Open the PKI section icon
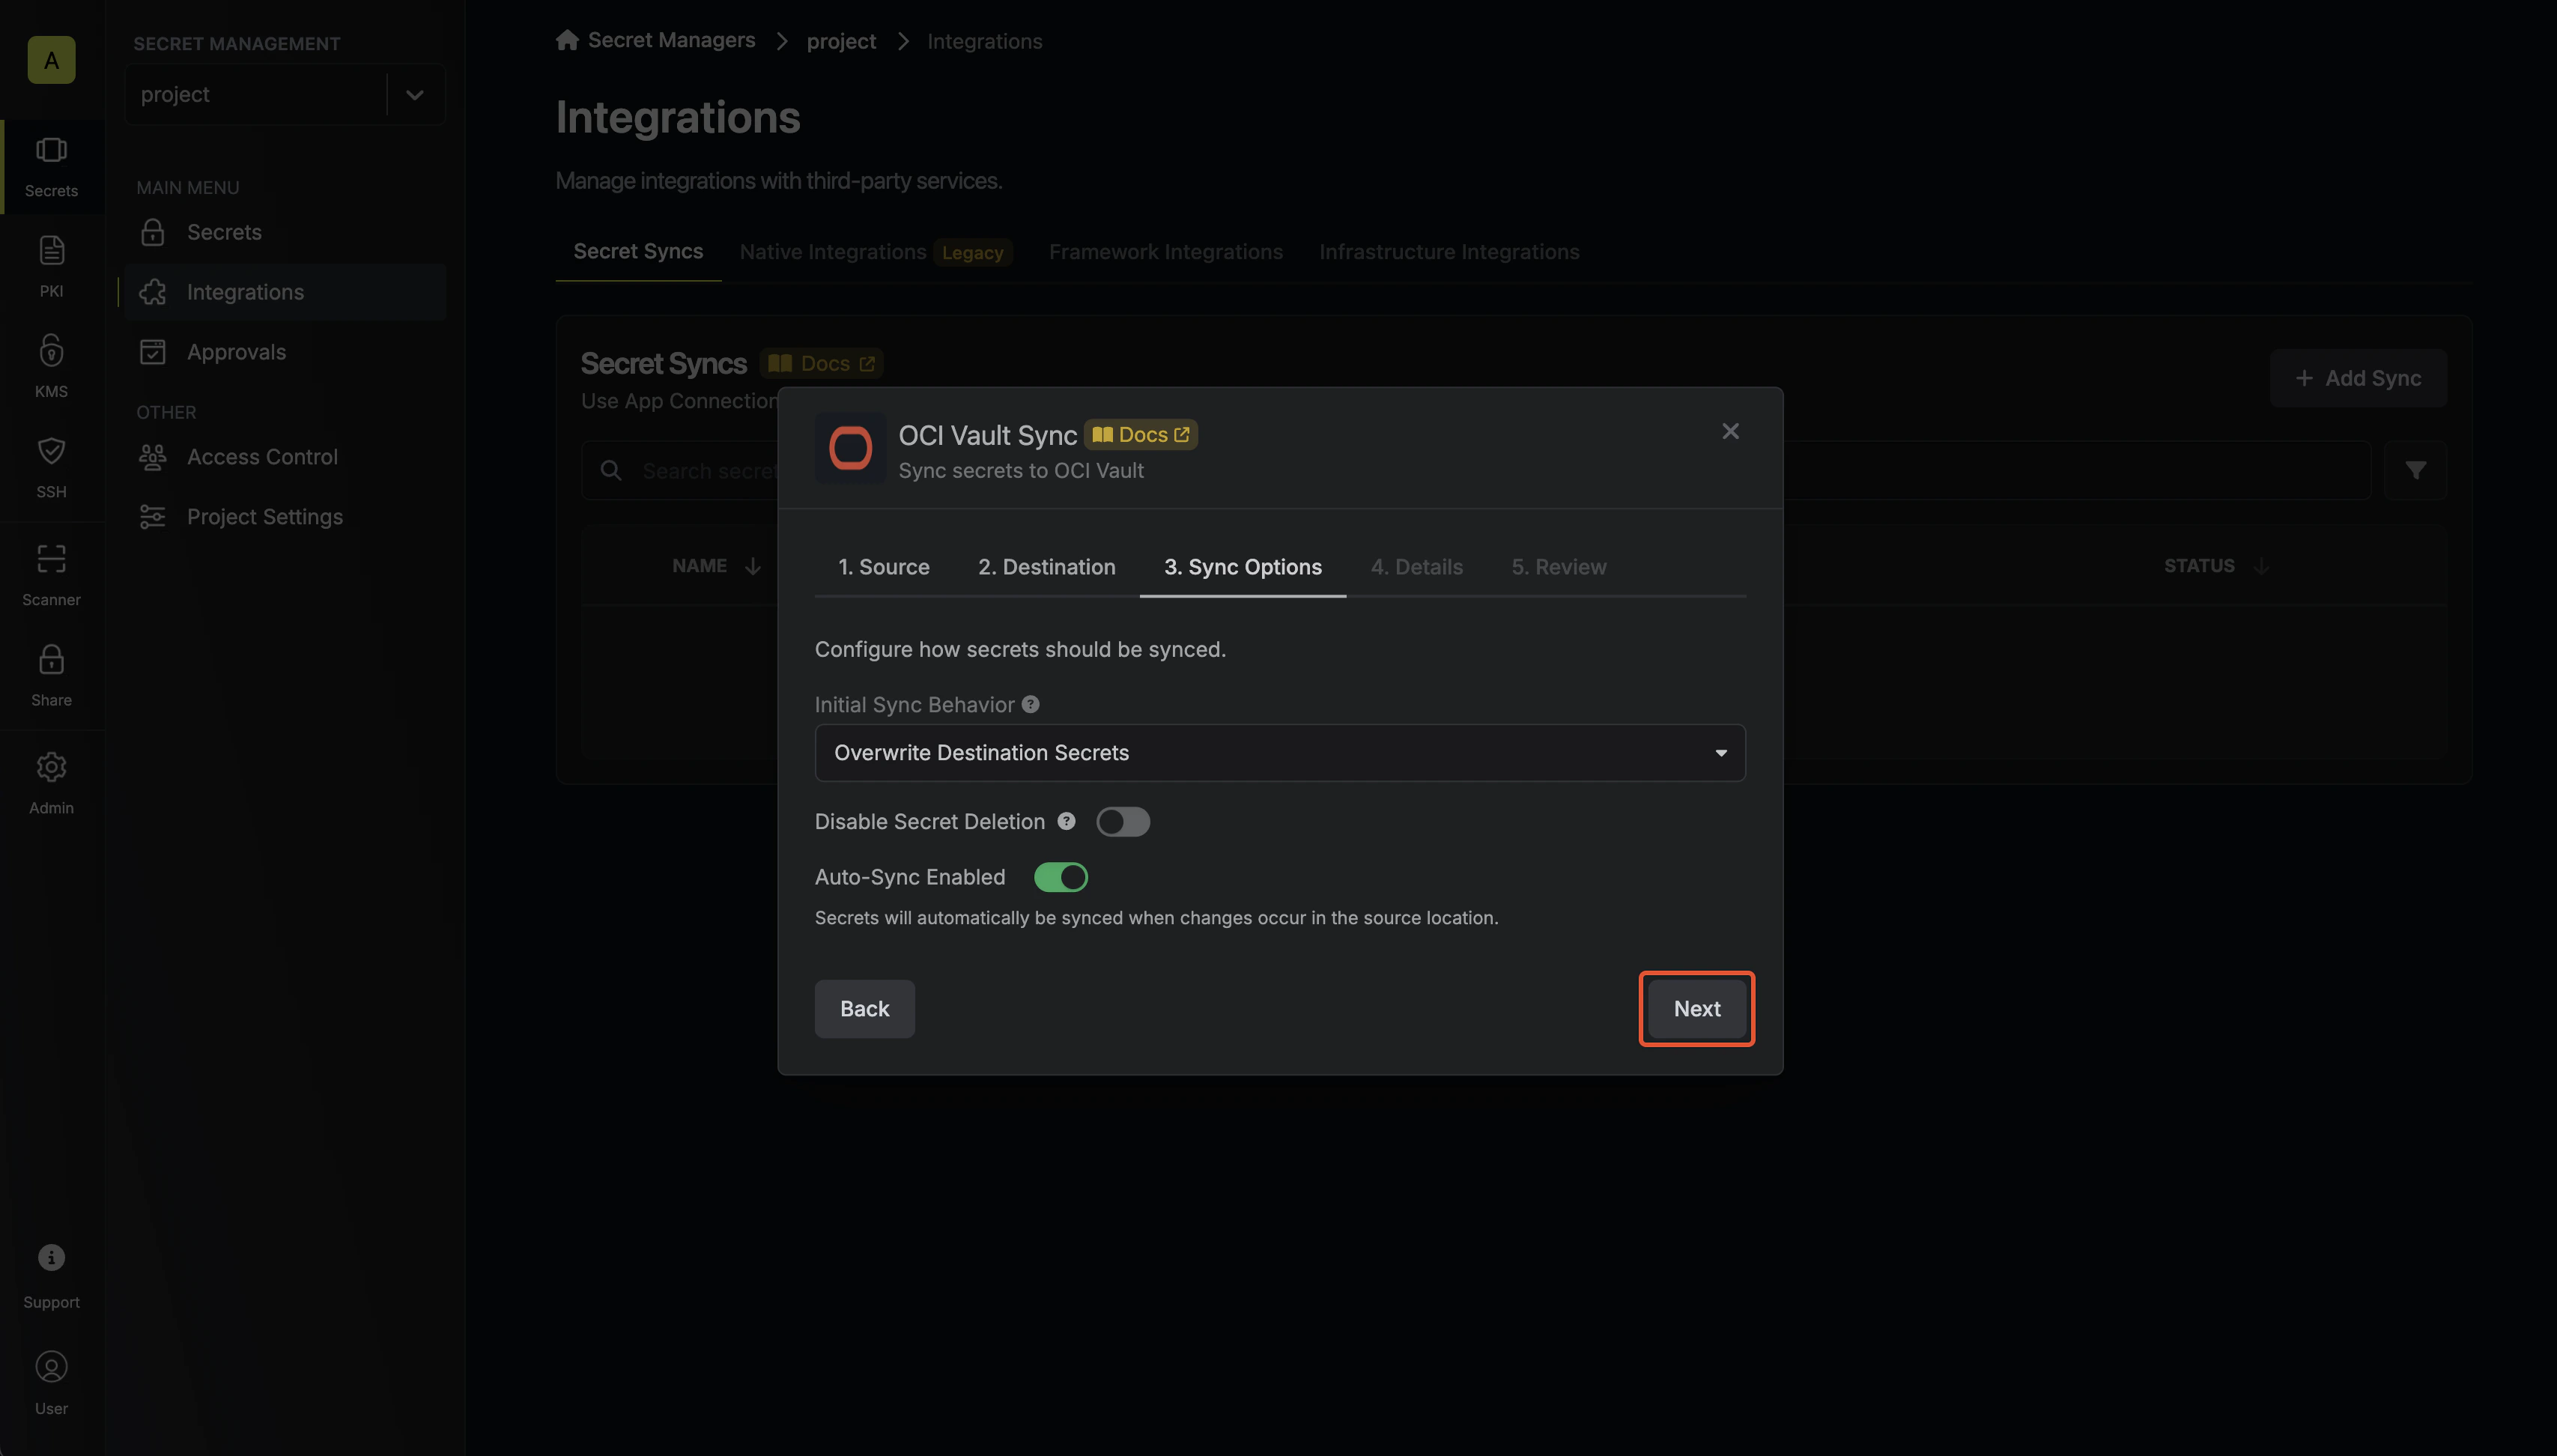This screenshot has width=2557, height=1456. 51,250
